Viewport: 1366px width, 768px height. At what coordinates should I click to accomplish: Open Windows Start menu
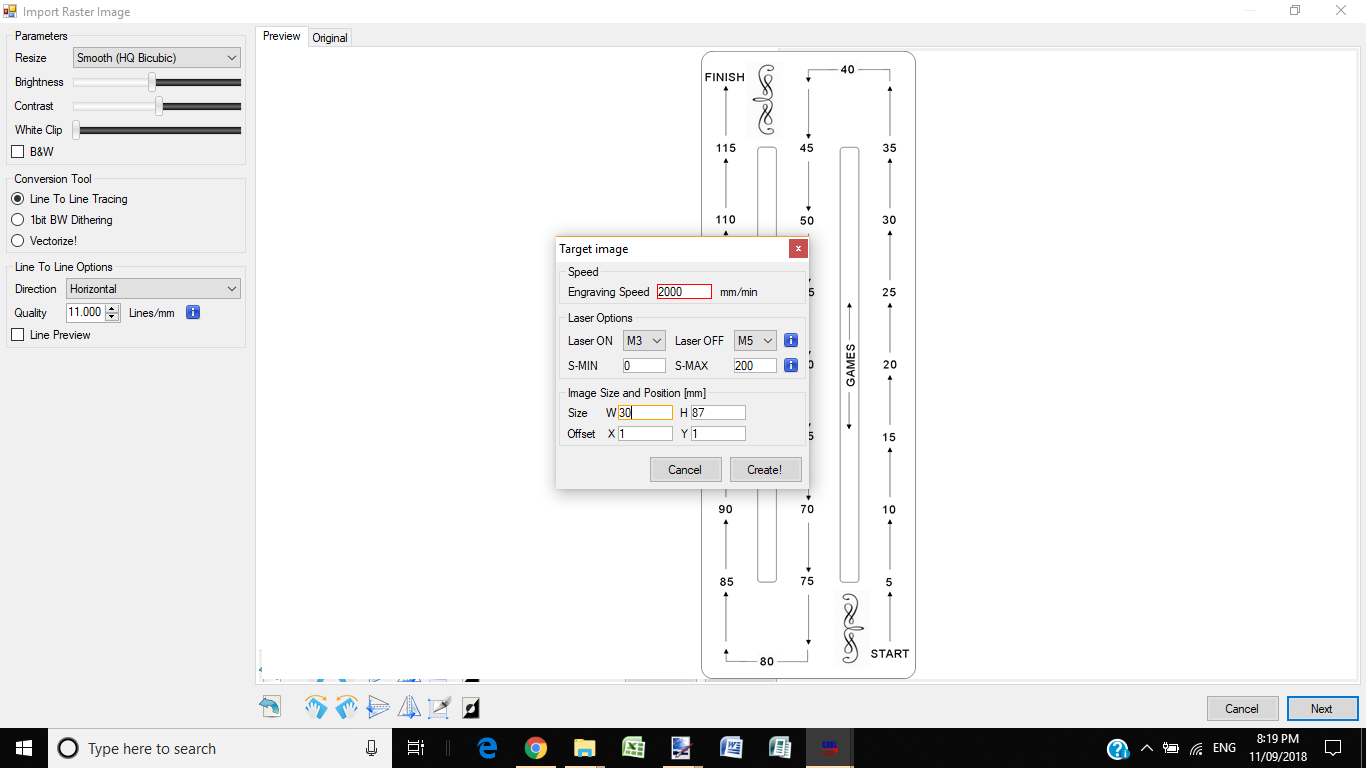(23, 748)
